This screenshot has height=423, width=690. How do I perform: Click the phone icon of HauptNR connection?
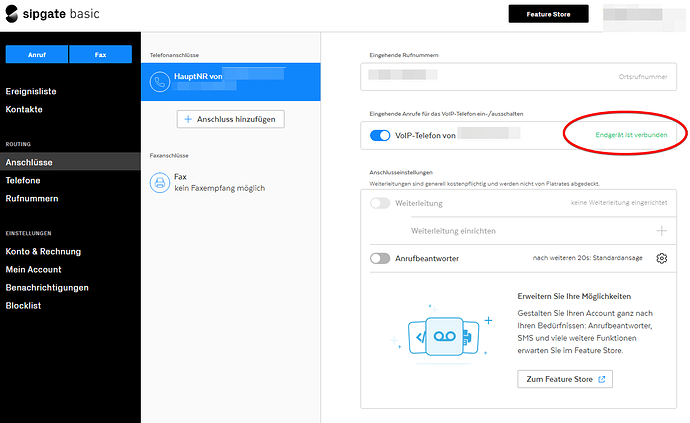coord(160,82)
